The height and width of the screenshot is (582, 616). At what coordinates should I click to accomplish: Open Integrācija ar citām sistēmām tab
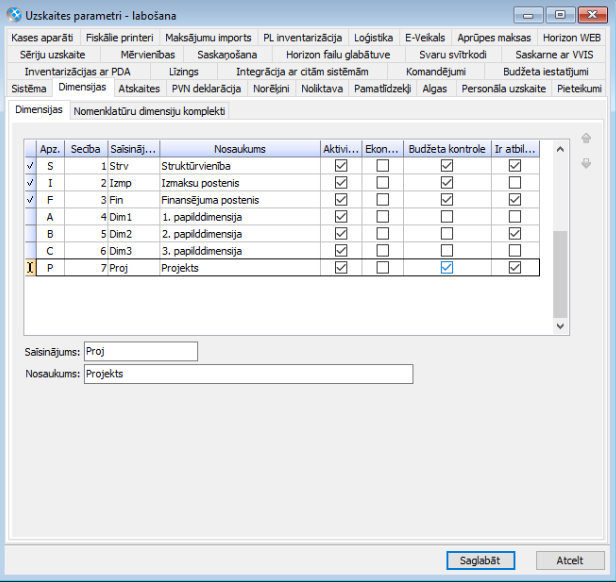(302, 72)
